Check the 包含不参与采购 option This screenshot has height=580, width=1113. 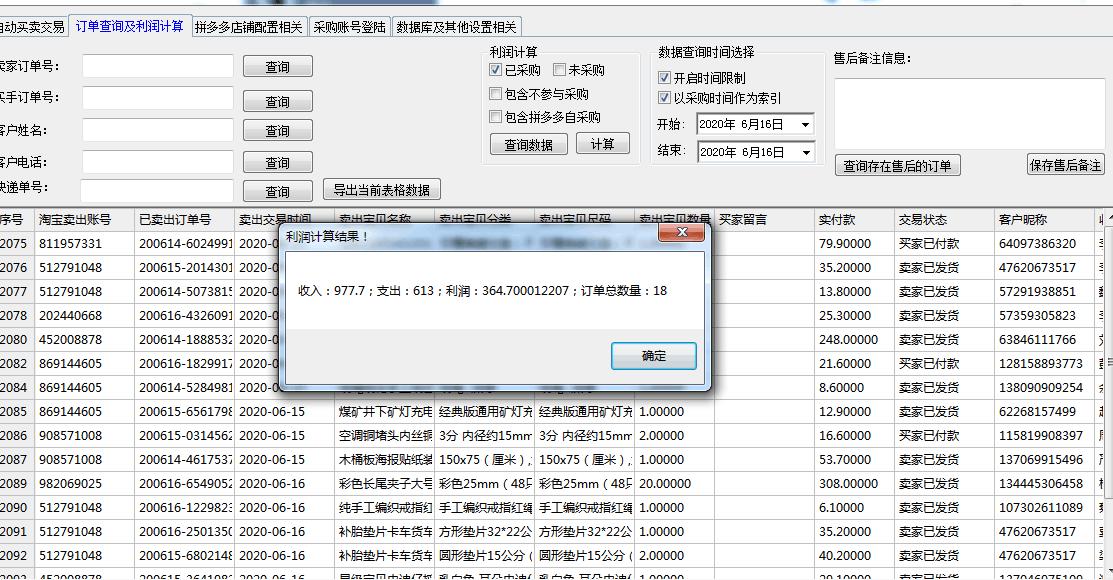[495, 94]
